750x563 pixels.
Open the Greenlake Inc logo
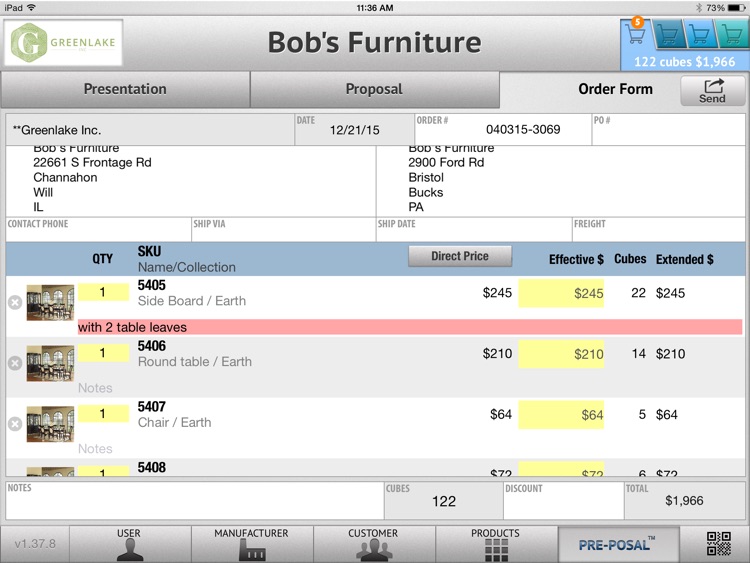tap(64, 43)
